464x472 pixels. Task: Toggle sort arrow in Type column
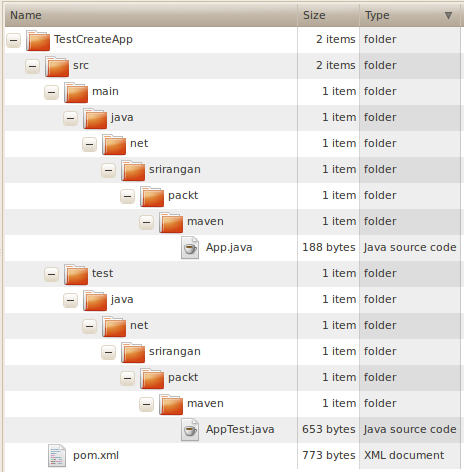coord(448,15)
